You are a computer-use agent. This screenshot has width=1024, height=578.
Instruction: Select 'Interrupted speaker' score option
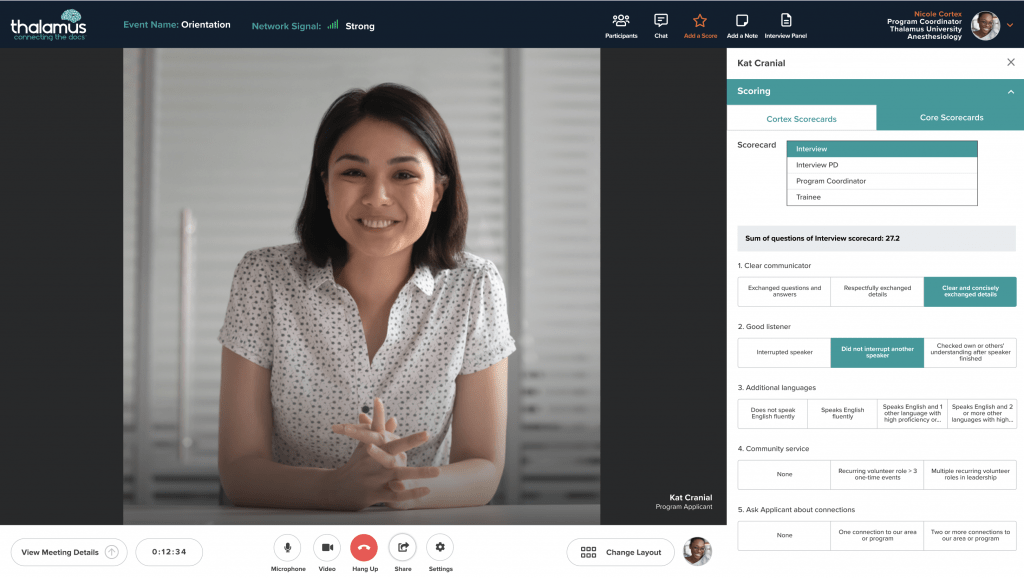[x=784, y=352]
